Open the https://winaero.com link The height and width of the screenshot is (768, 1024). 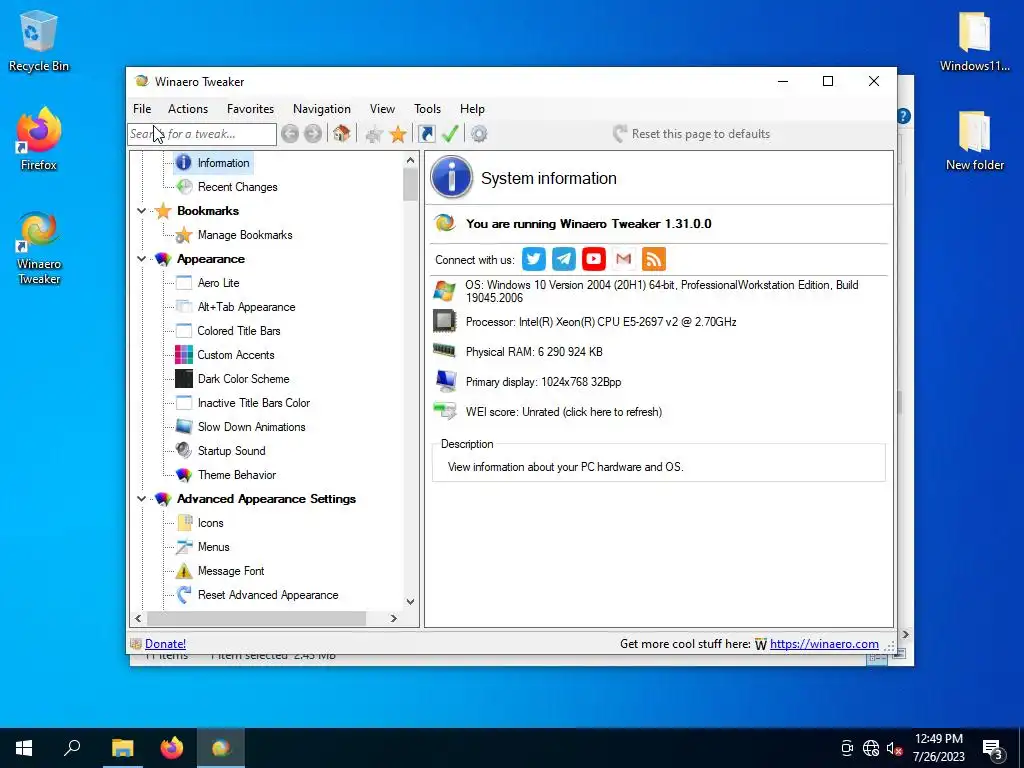coord(824,644)
